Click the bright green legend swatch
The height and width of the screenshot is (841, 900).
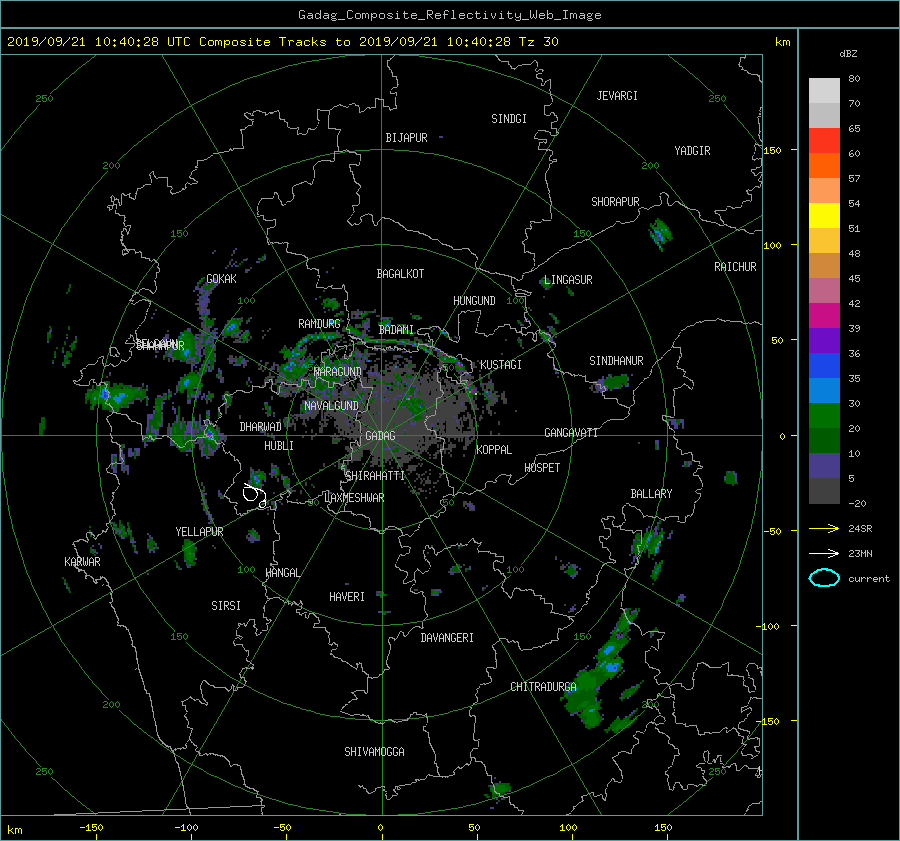point(824,415)
